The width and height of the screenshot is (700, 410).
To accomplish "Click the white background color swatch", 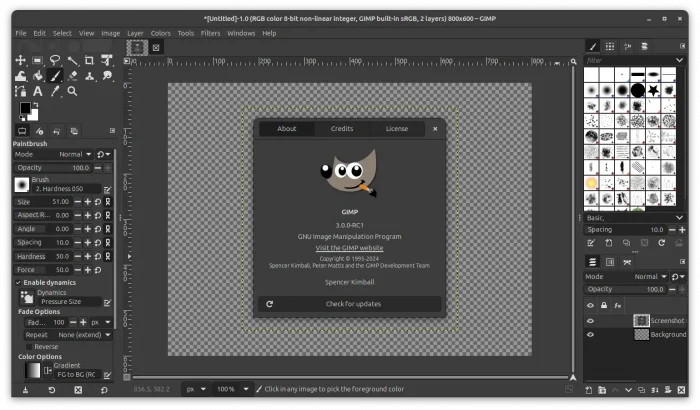I will pyautogui.click(x=33, y=116).
